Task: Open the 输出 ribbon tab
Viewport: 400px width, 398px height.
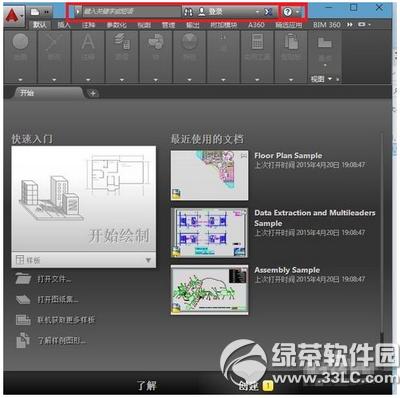Action: 193,25
